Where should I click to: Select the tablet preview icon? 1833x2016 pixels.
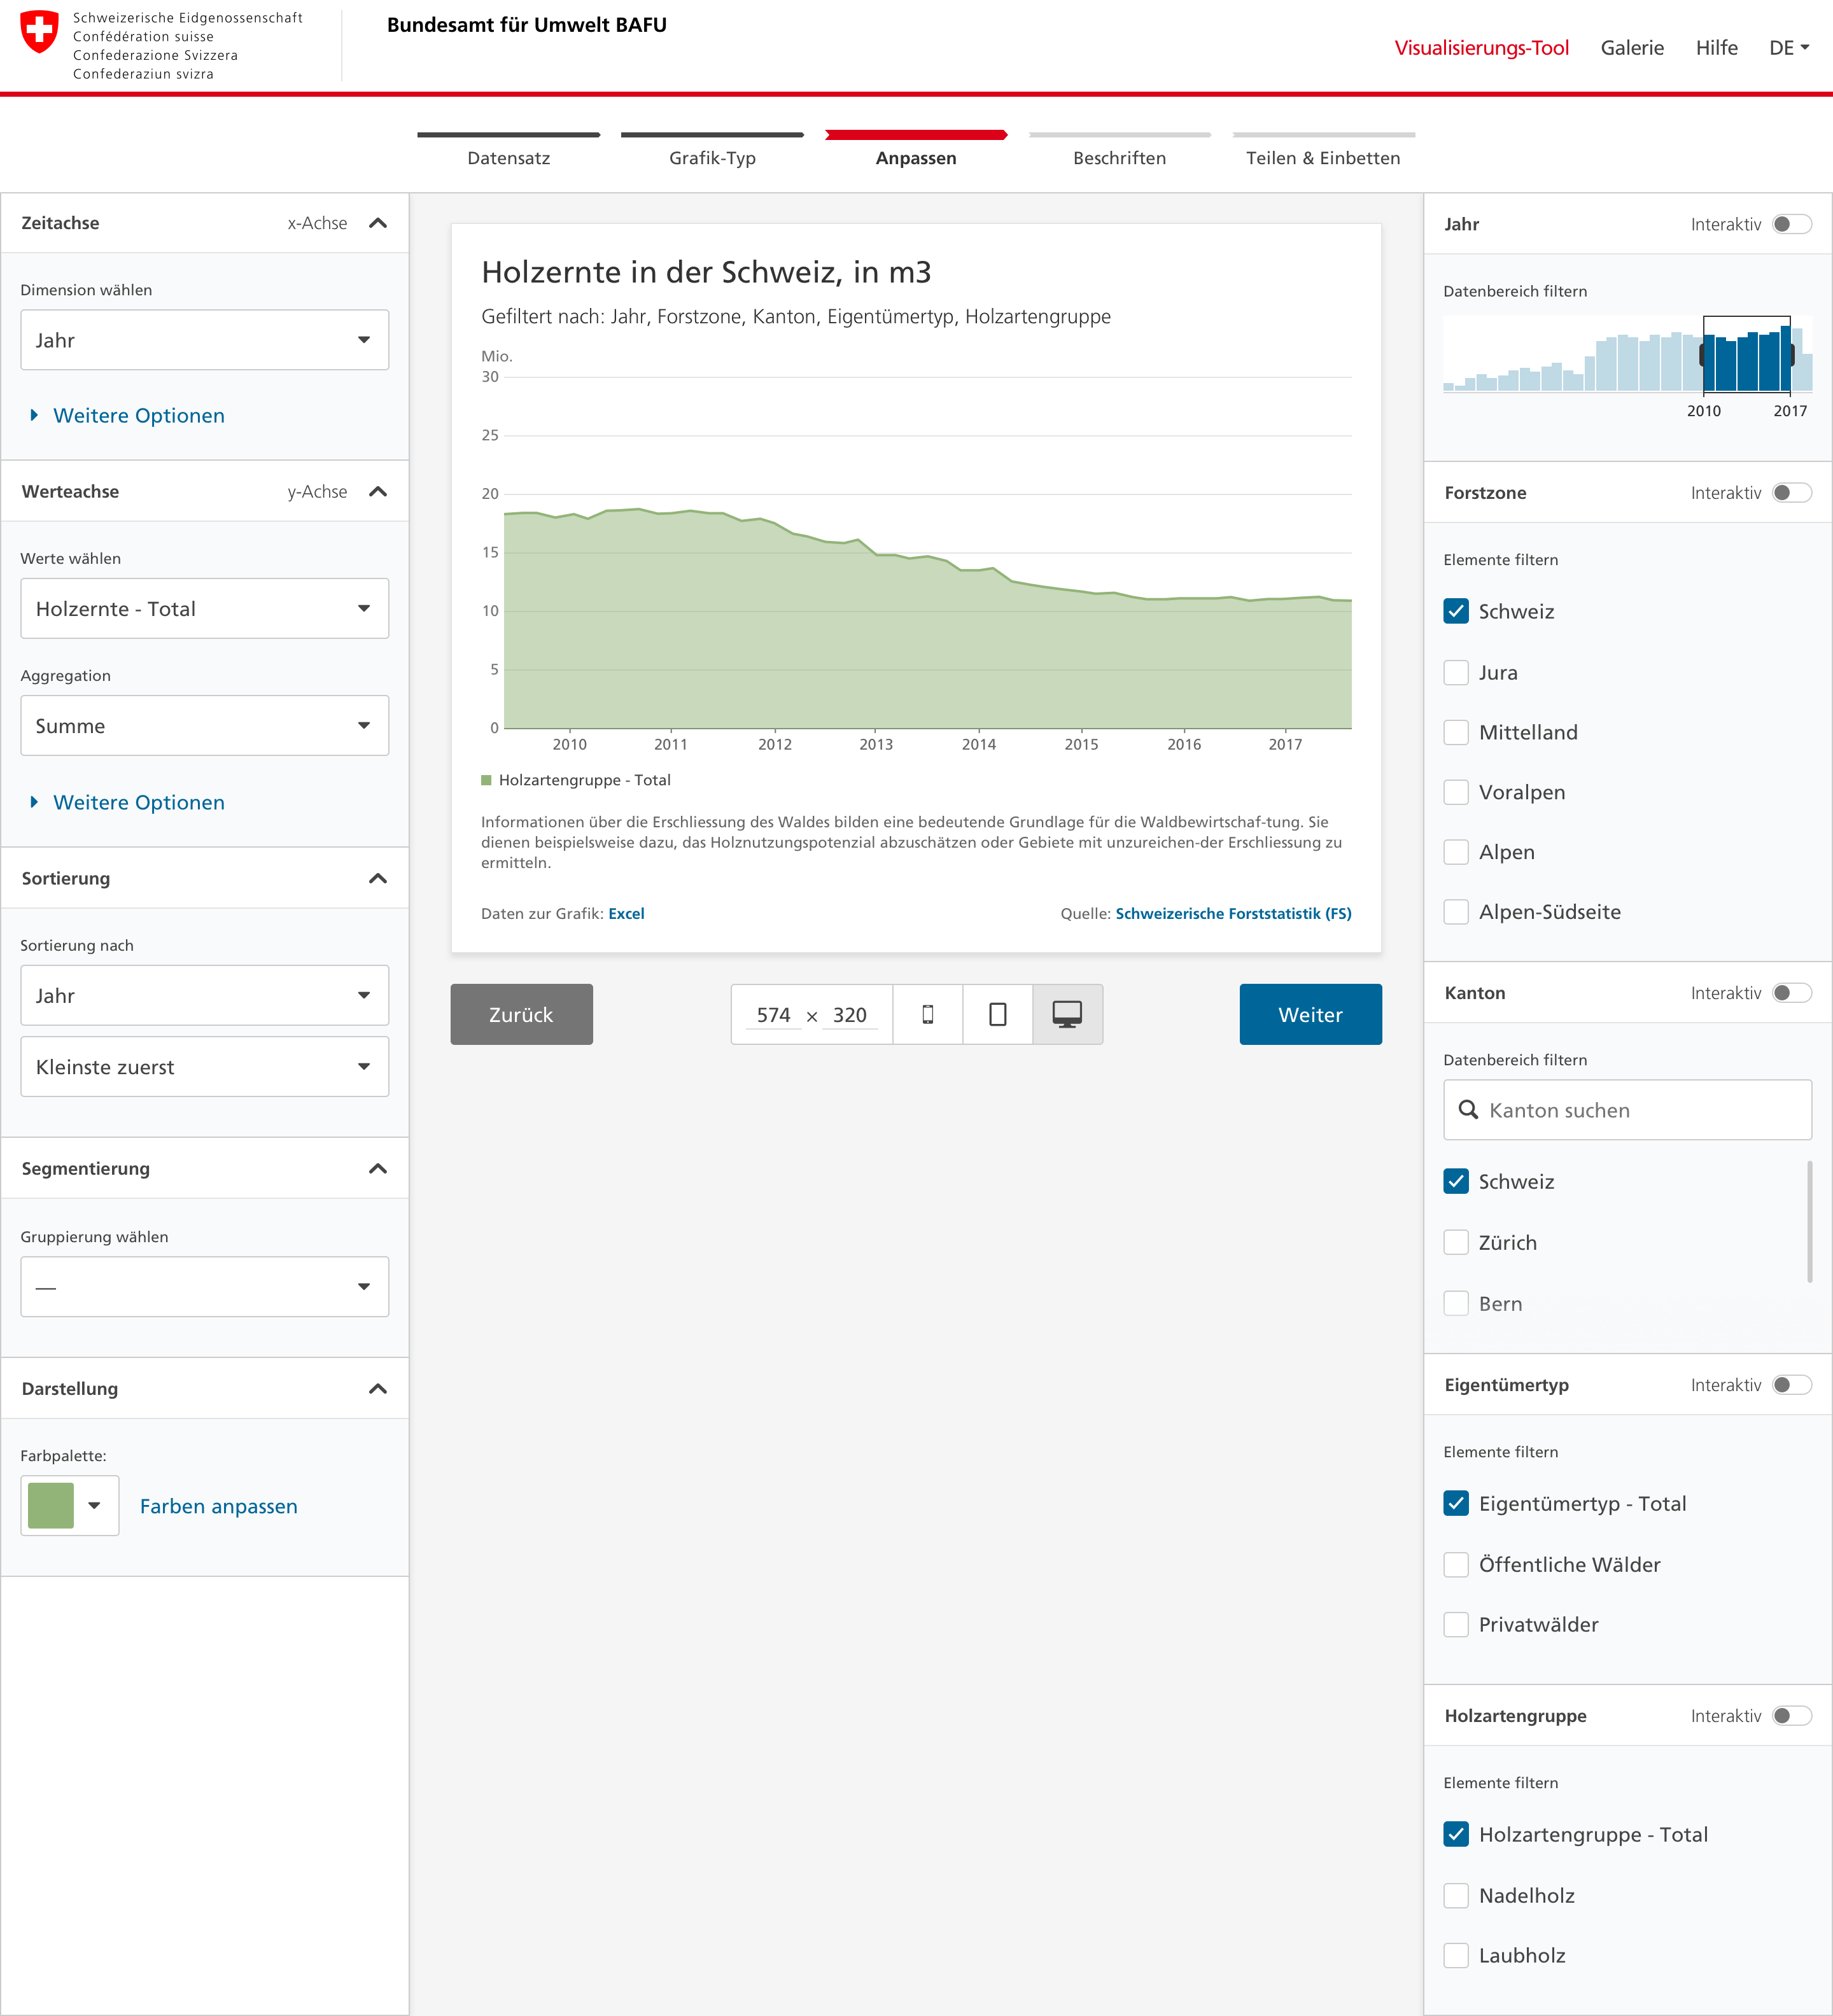(997, 1014)
